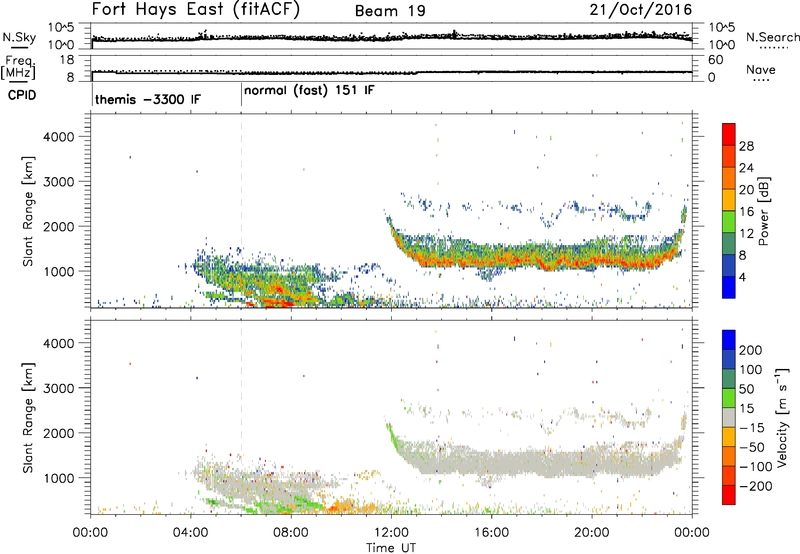Click 'Slant Range [km]' label of power panel

pos(28,211)
